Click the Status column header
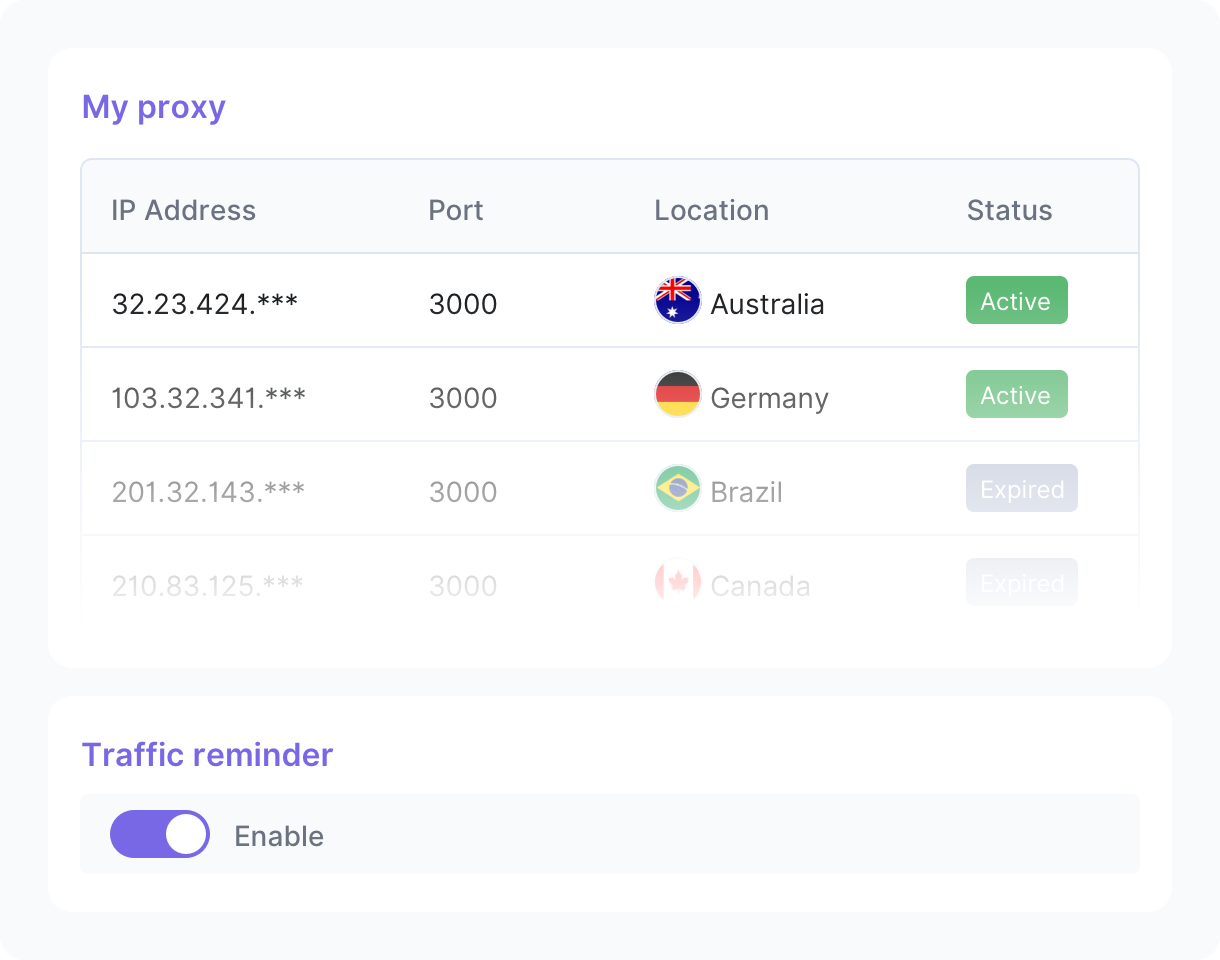The height and width of the screenshot is (960, 1220). coord(1009,211)
